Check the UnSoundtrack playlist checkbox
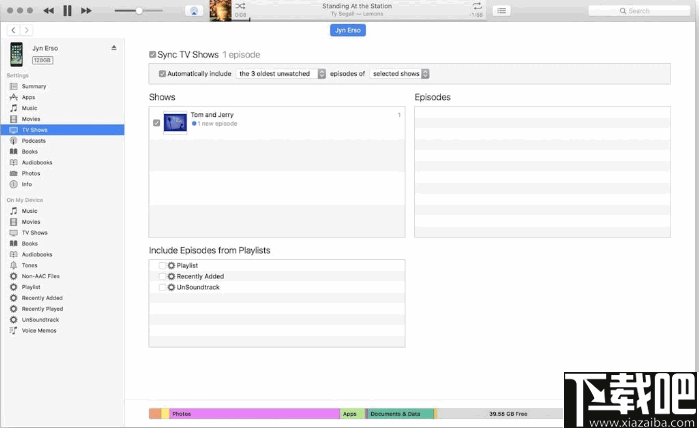 tap(162, 288)
